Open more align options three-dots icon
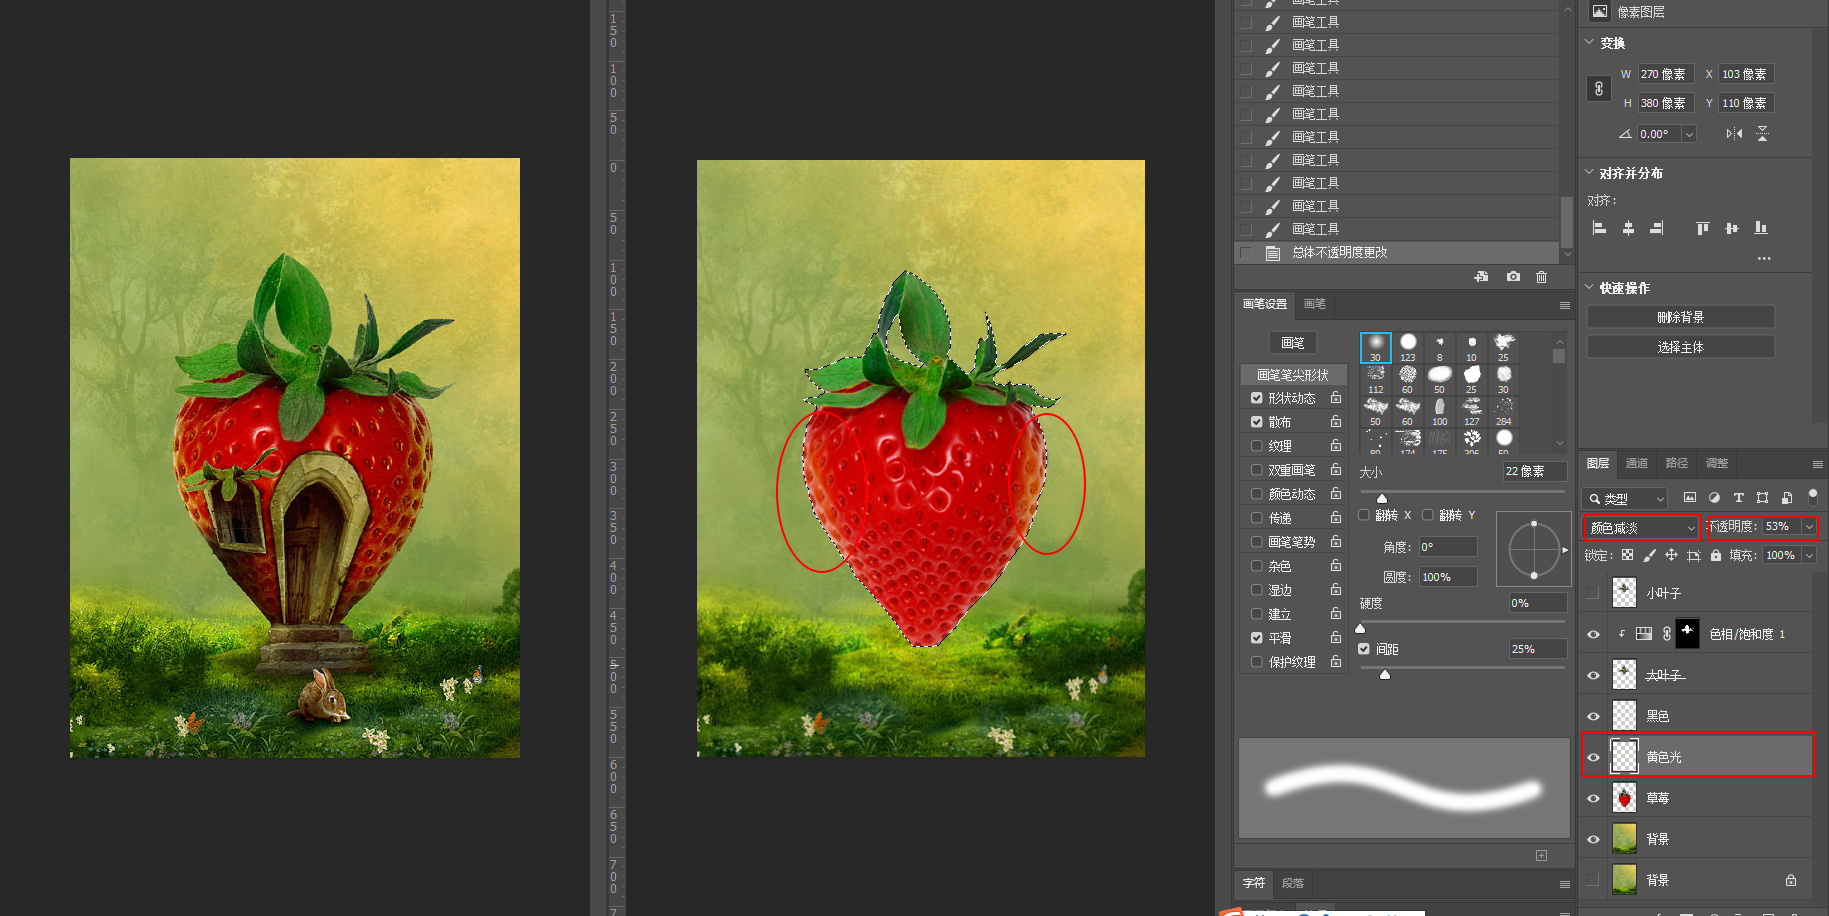 pos(1764,258)
